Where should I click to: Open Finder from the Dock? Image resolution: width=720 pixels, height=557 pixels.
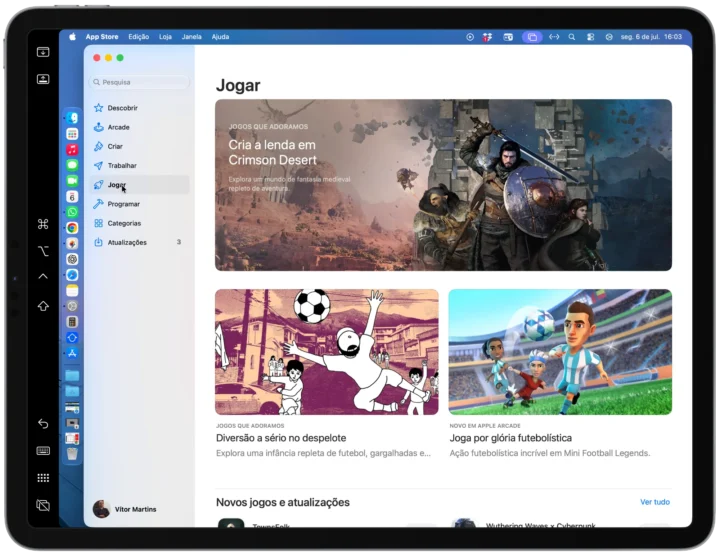pos(72,118)
